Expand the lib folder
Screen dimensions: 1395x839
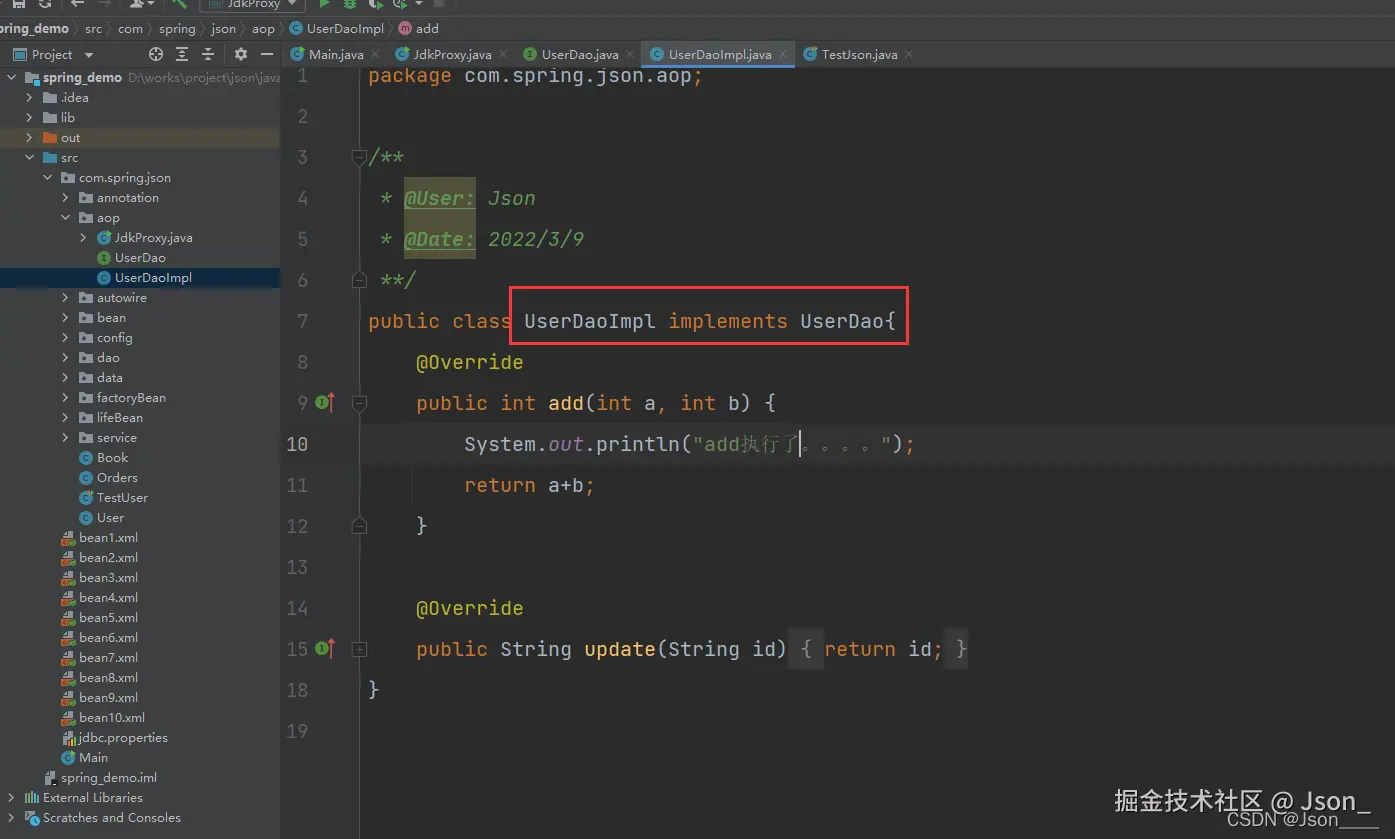[x=30, y=118]
